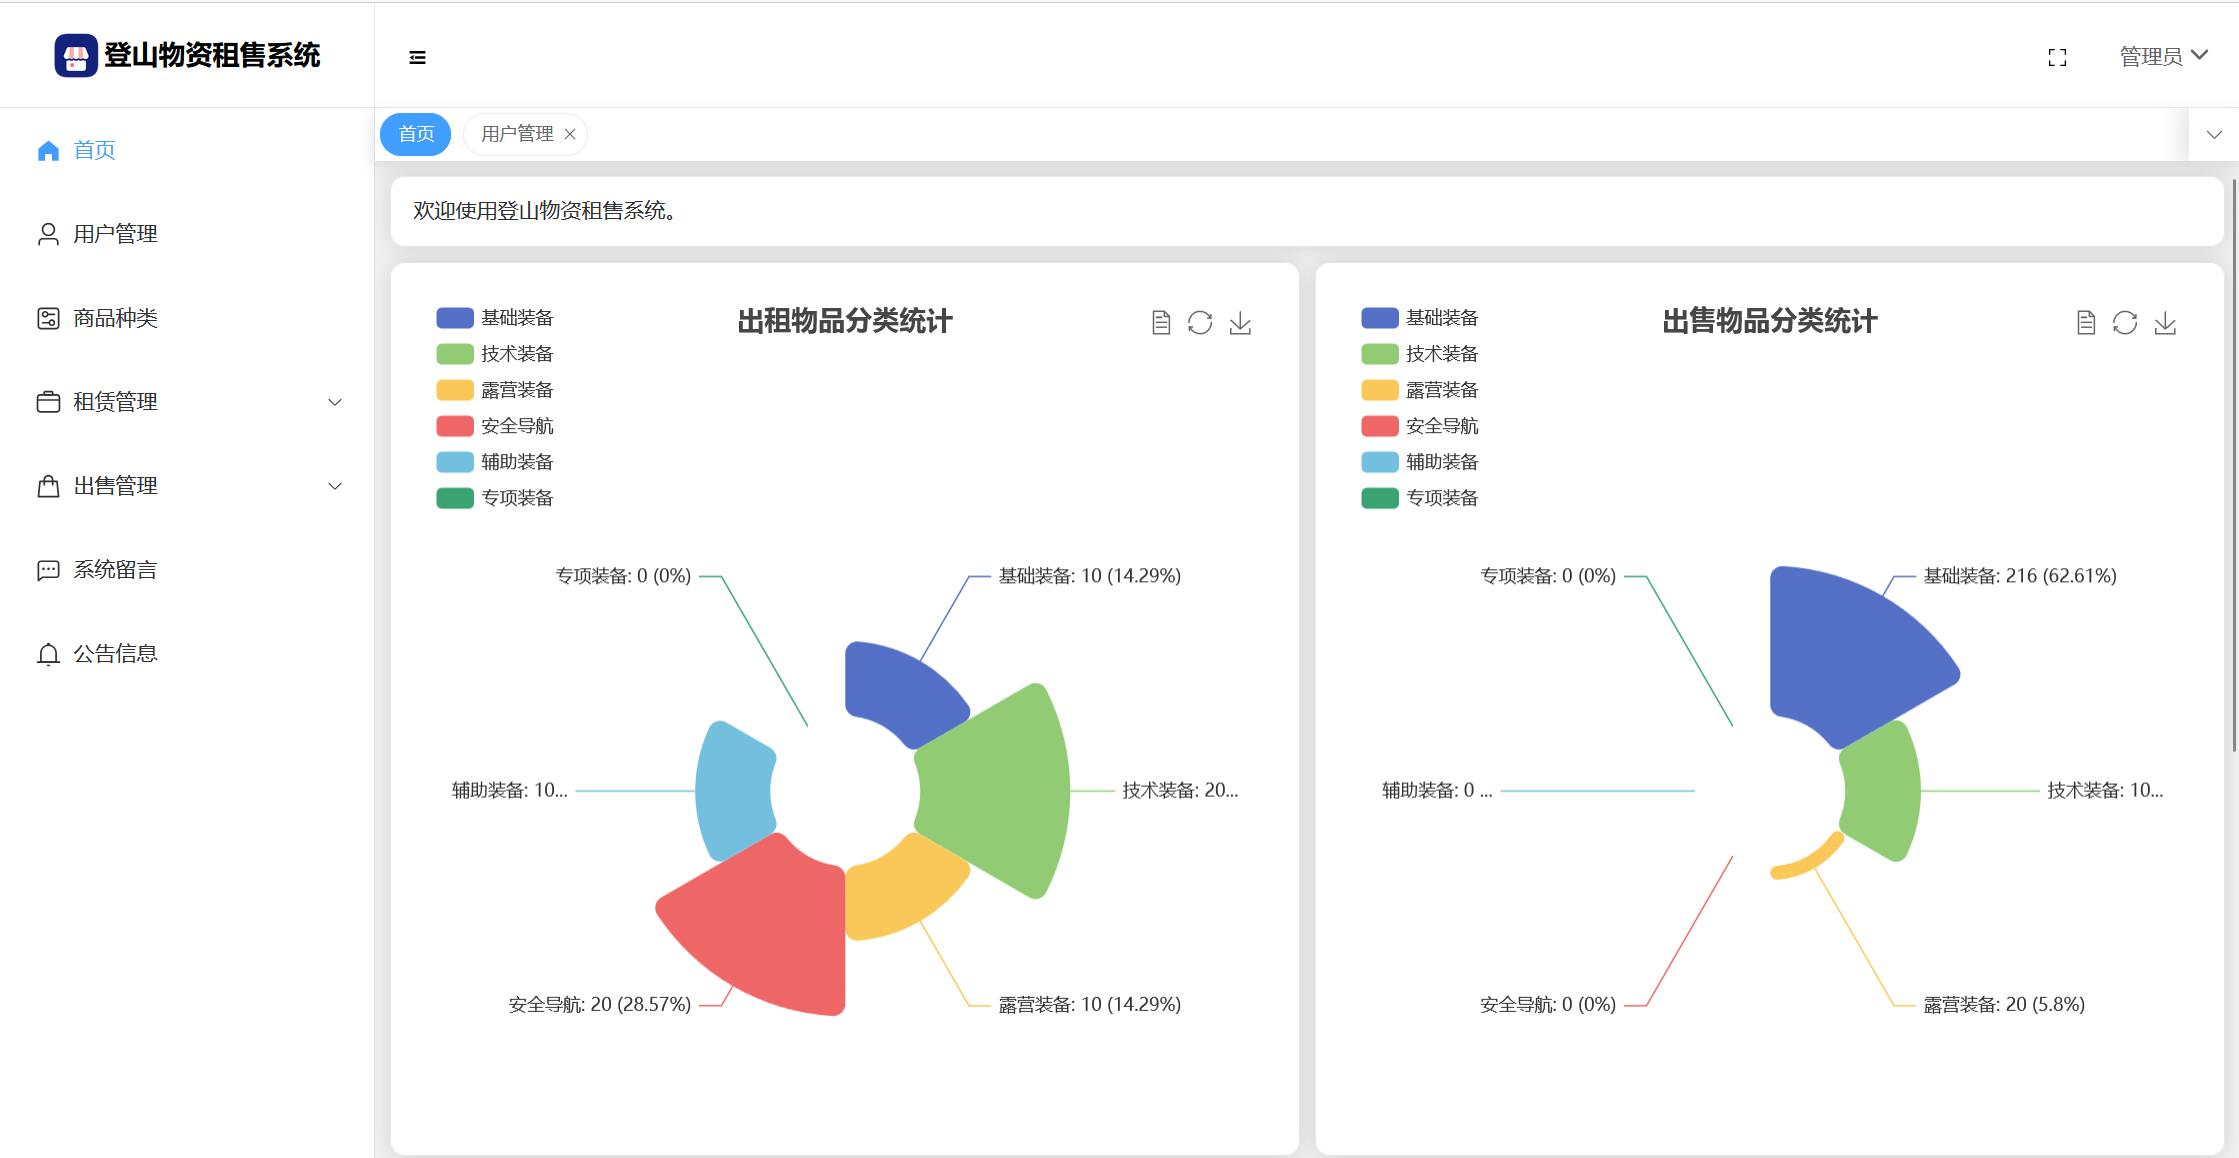The image size is (2239, 1158).
Task: Open 商品种类 from the sidebar
Action: coord(115,318)
